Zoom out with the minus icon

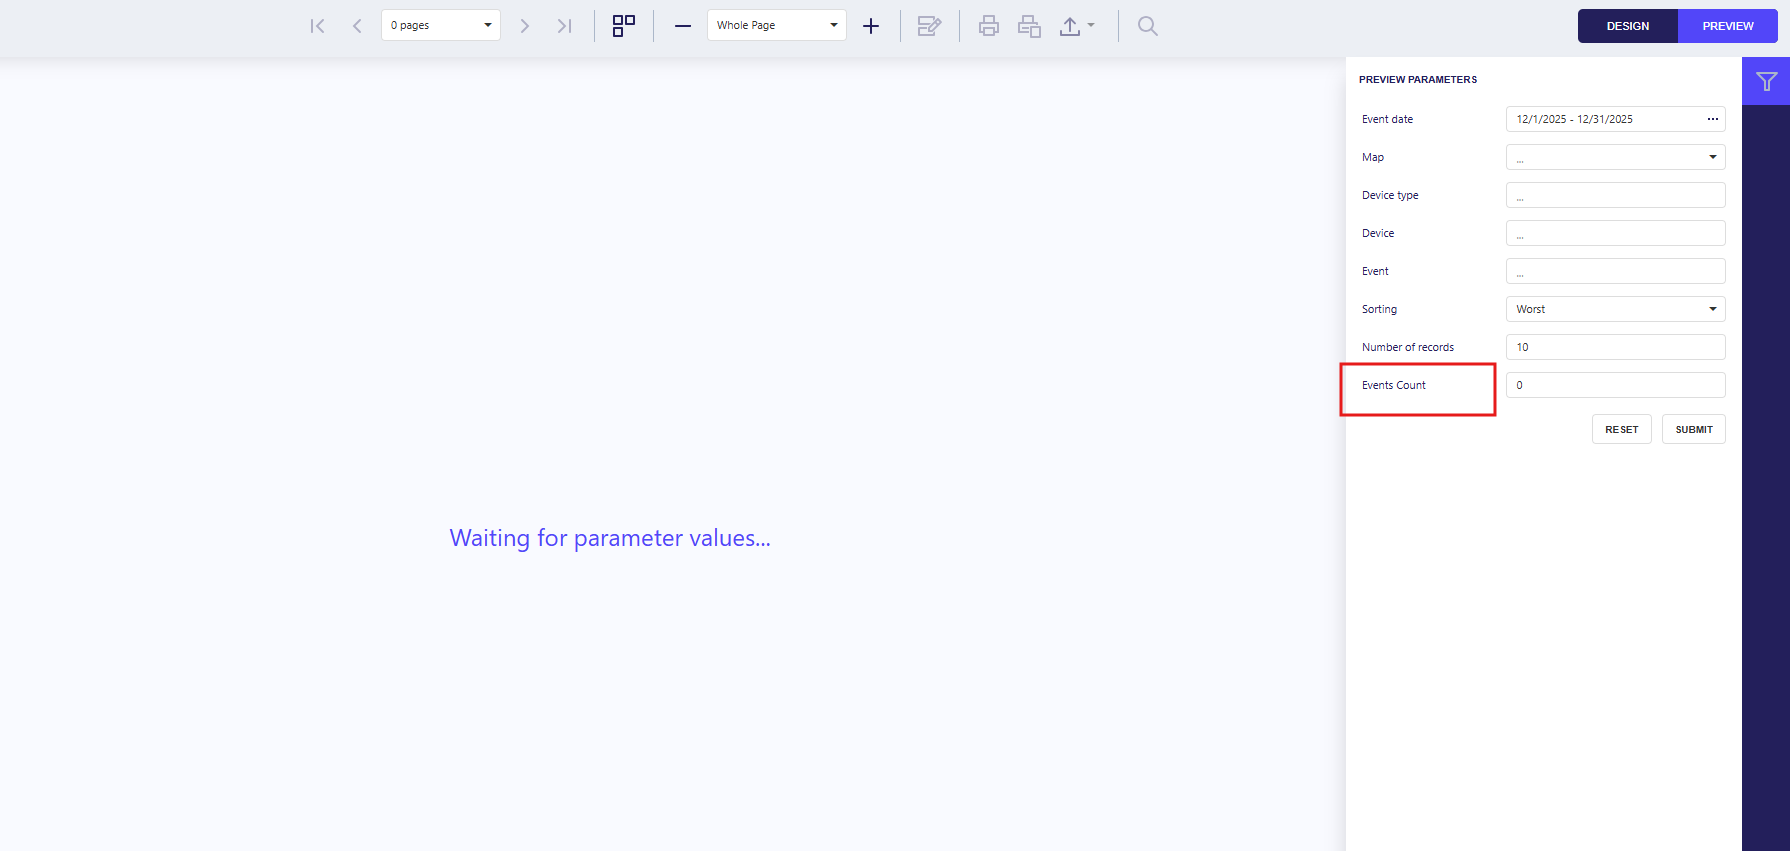tap(683, 26)
